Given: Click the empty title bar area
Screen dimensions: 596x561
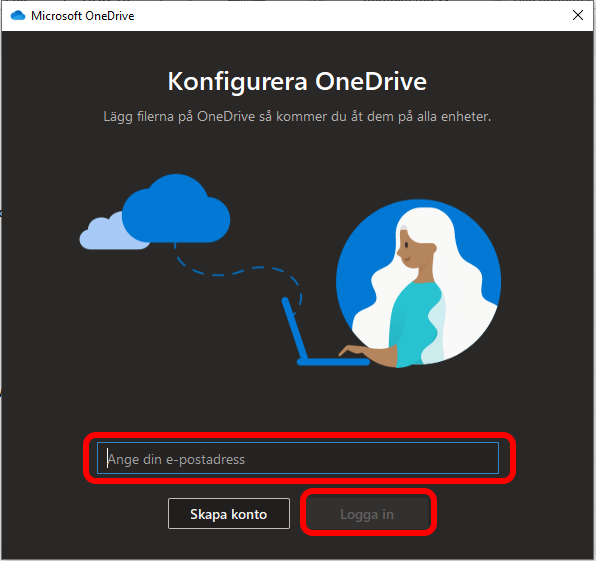Looking at the screenshot, I should point(350,16).
